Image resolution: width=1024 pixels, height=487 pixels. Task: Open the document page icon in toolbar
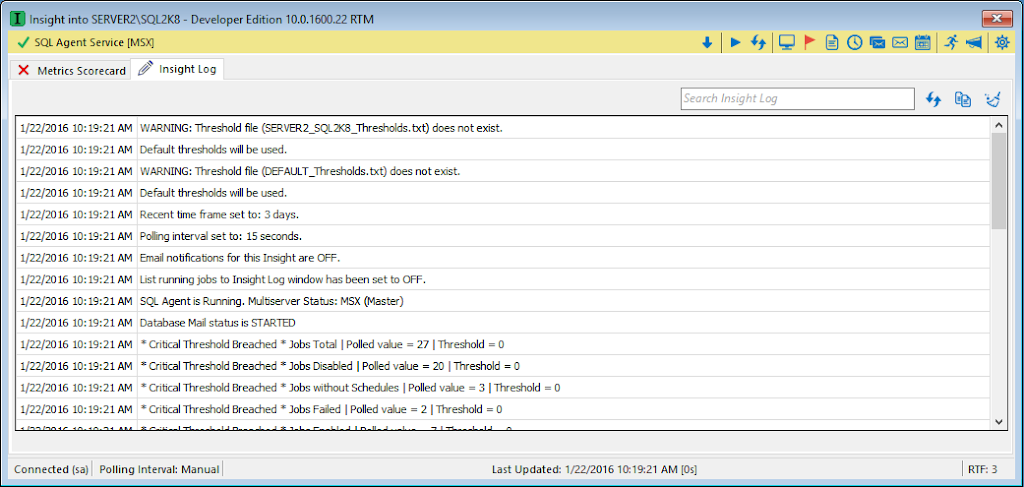pyautogui.click(x=831, y=42)
